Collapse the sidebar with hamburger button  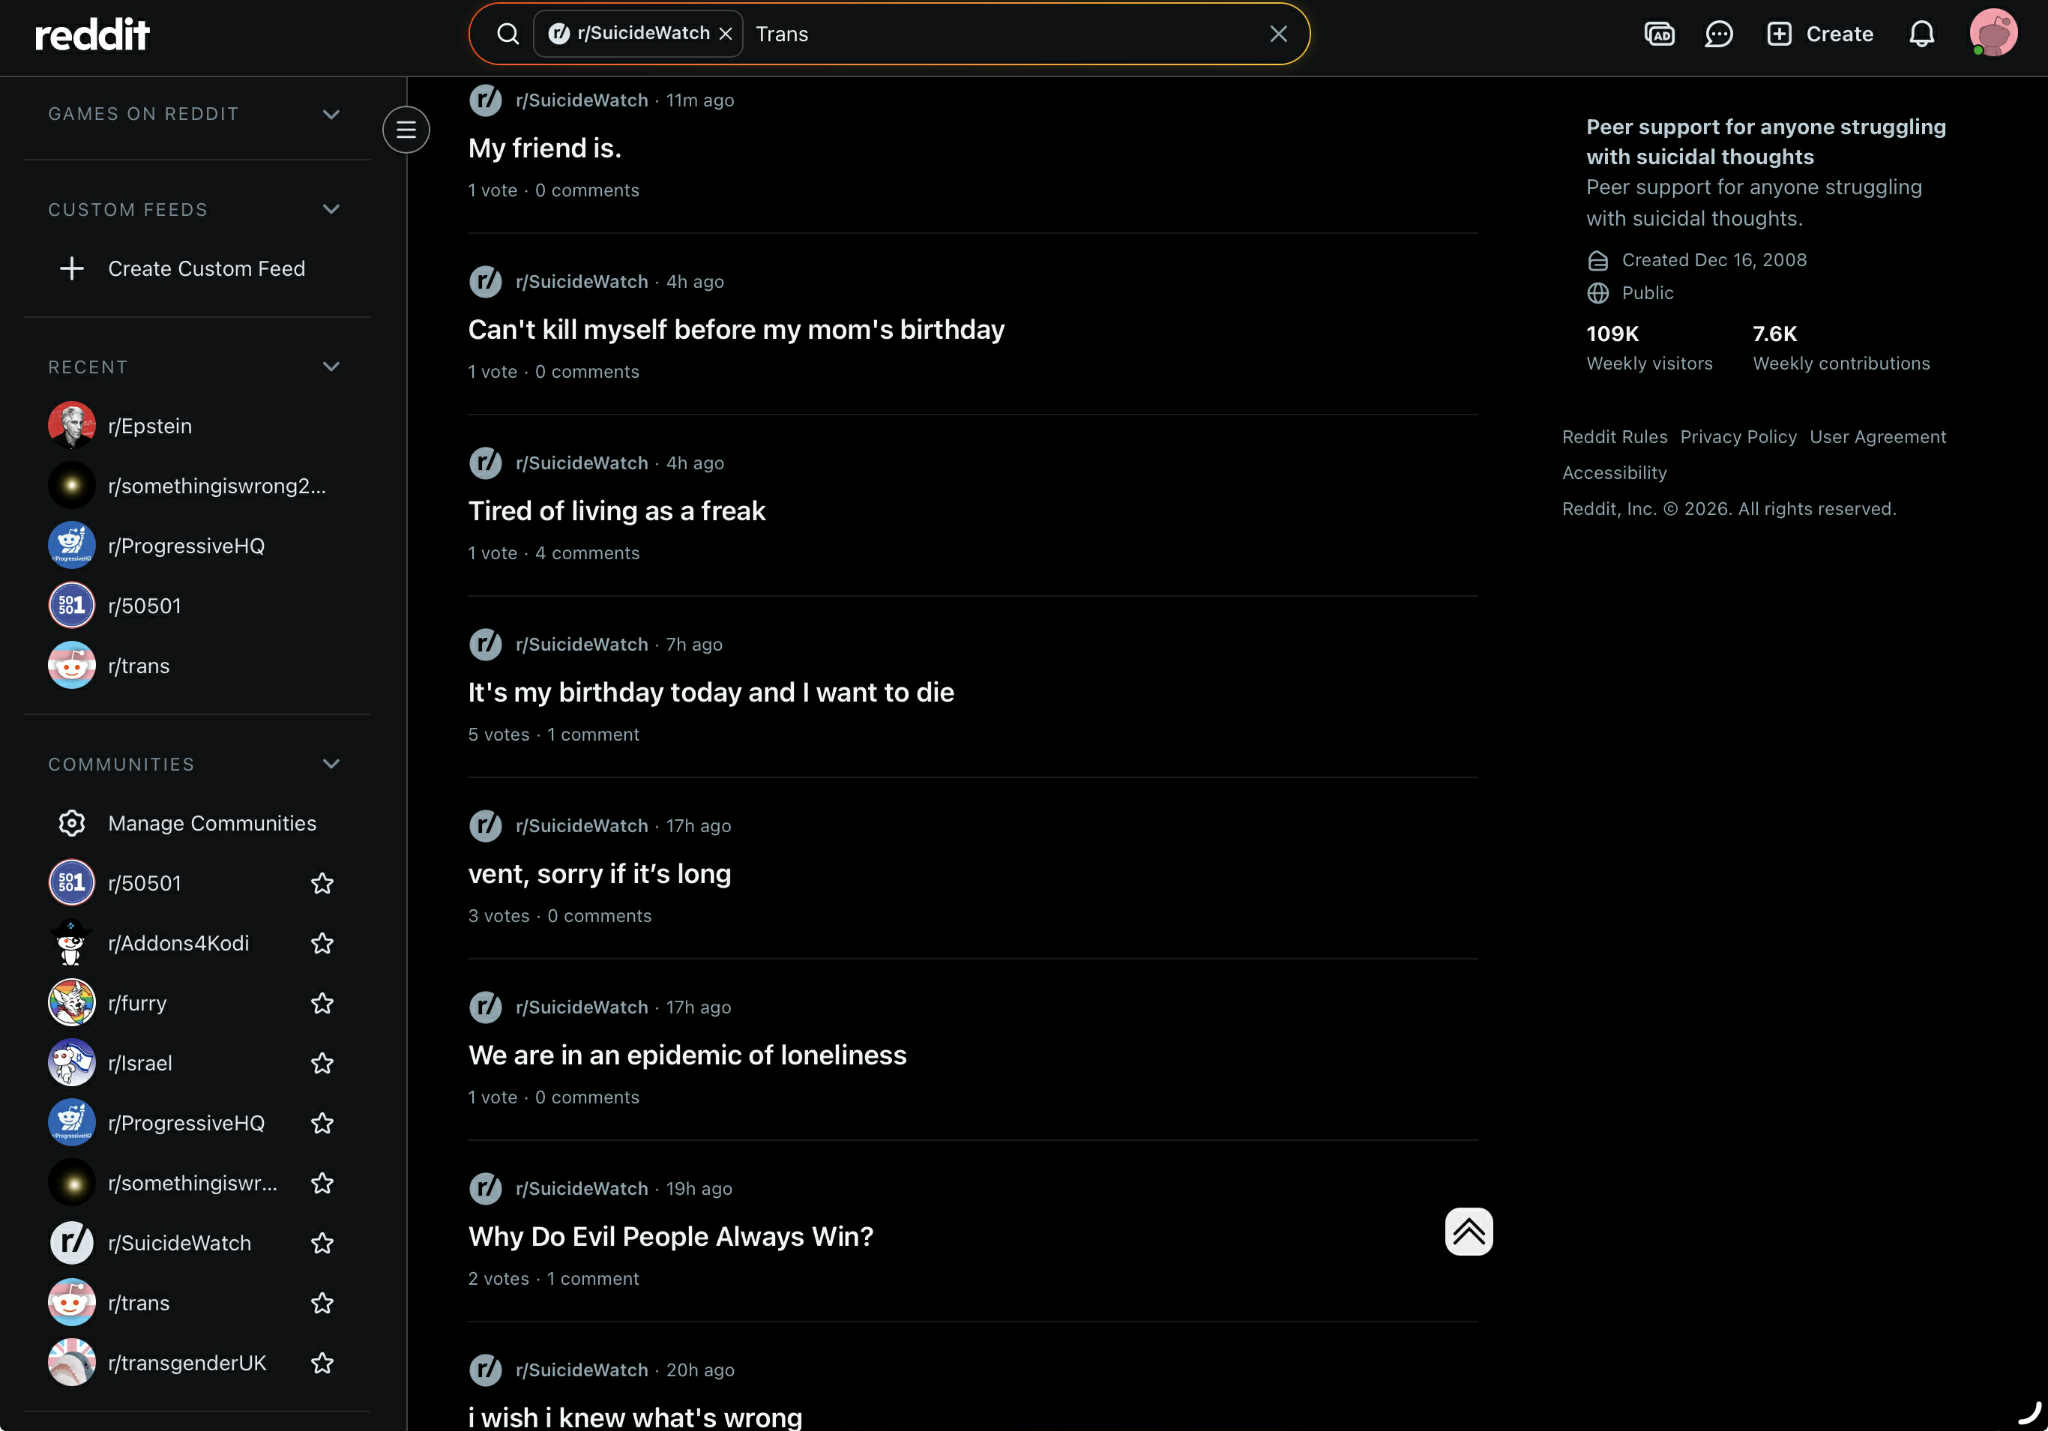[406, 130]
